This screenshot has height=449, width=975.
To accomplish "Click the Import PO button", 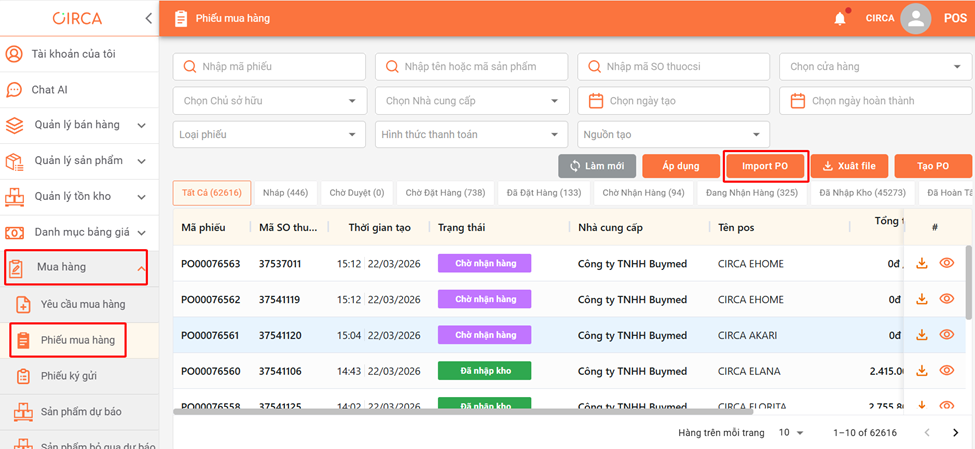I will 765,166.
